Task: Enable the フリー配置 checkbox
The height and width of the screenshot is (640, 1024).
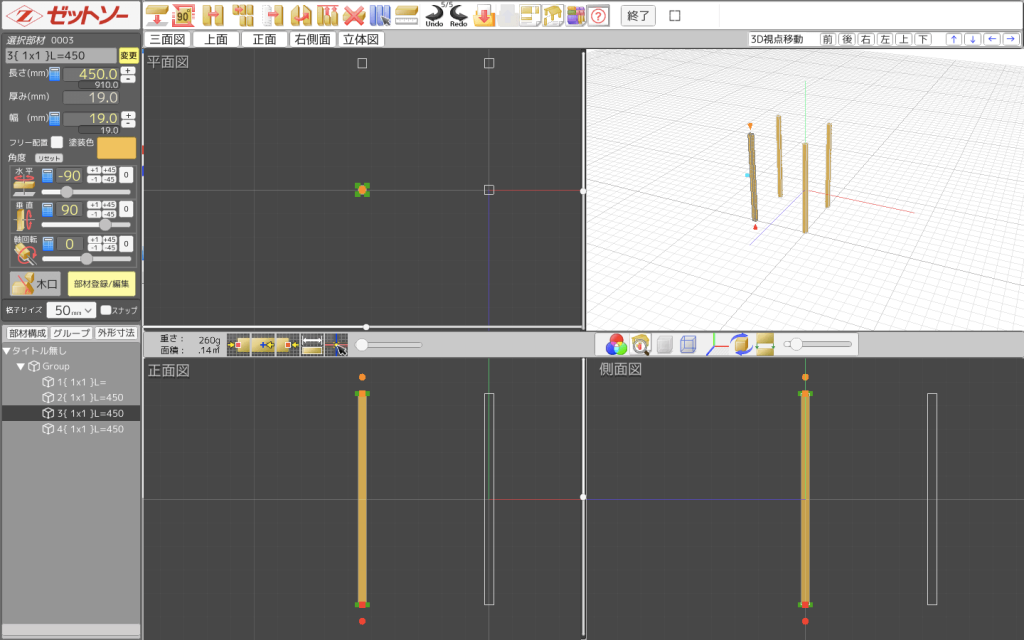Action: tap(57, 142)
